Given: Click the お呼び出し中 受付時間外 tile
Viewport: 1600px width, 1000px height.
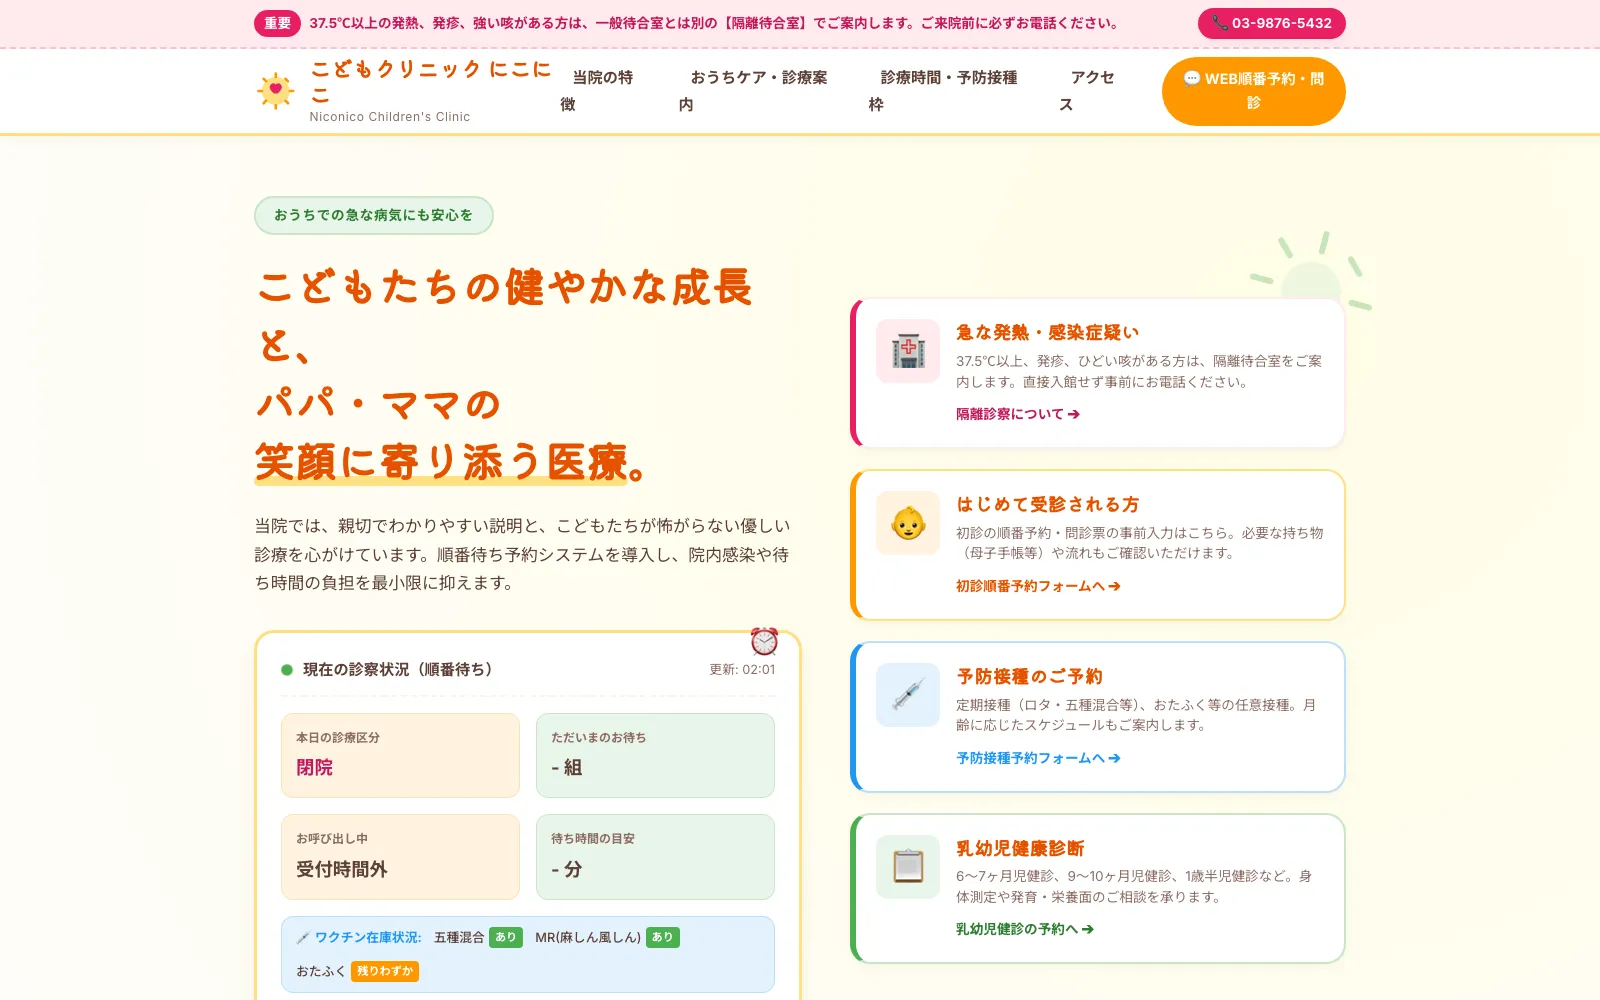Looking at the screenshot, I should click(x=400, y=857).
